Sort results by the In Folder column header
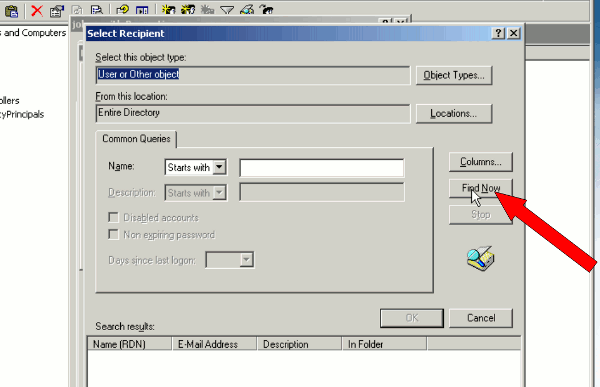This screenshot has height=387, width=600. [x=384, y=344]
